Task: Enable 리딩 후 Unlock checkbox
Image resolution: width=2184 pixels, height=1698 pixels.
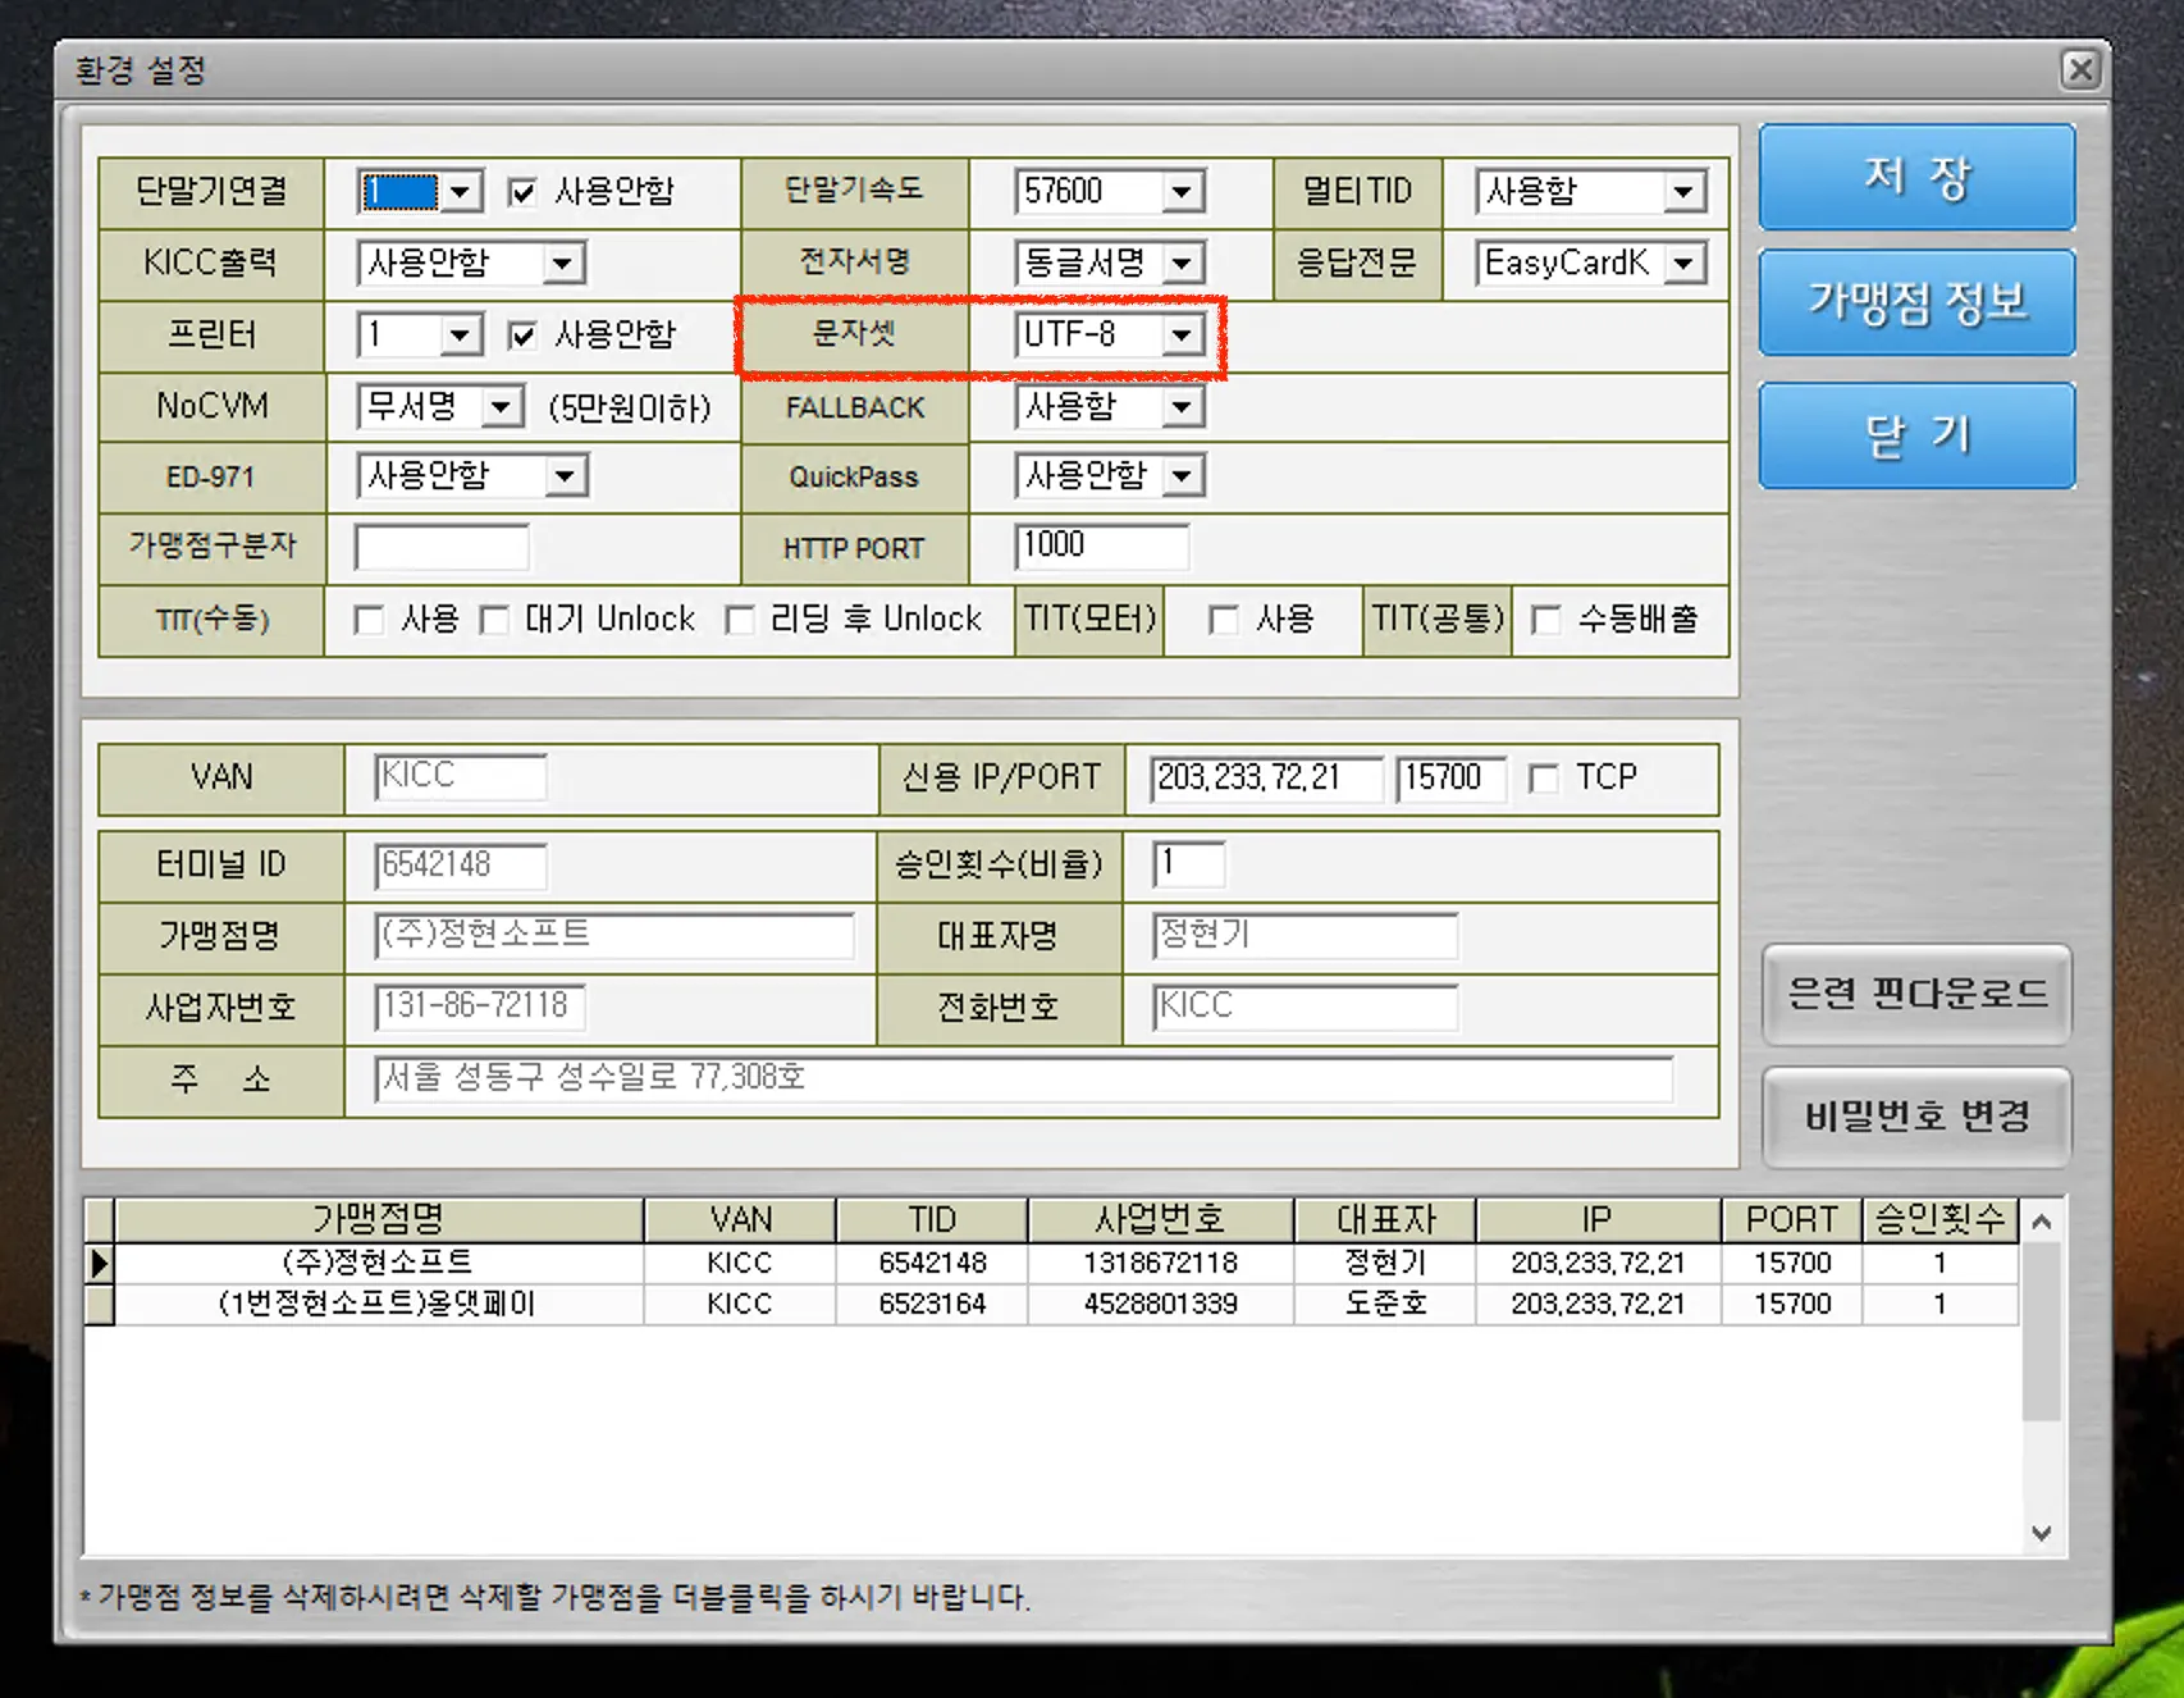Action: pyautogui.click(x=740, y=620)
